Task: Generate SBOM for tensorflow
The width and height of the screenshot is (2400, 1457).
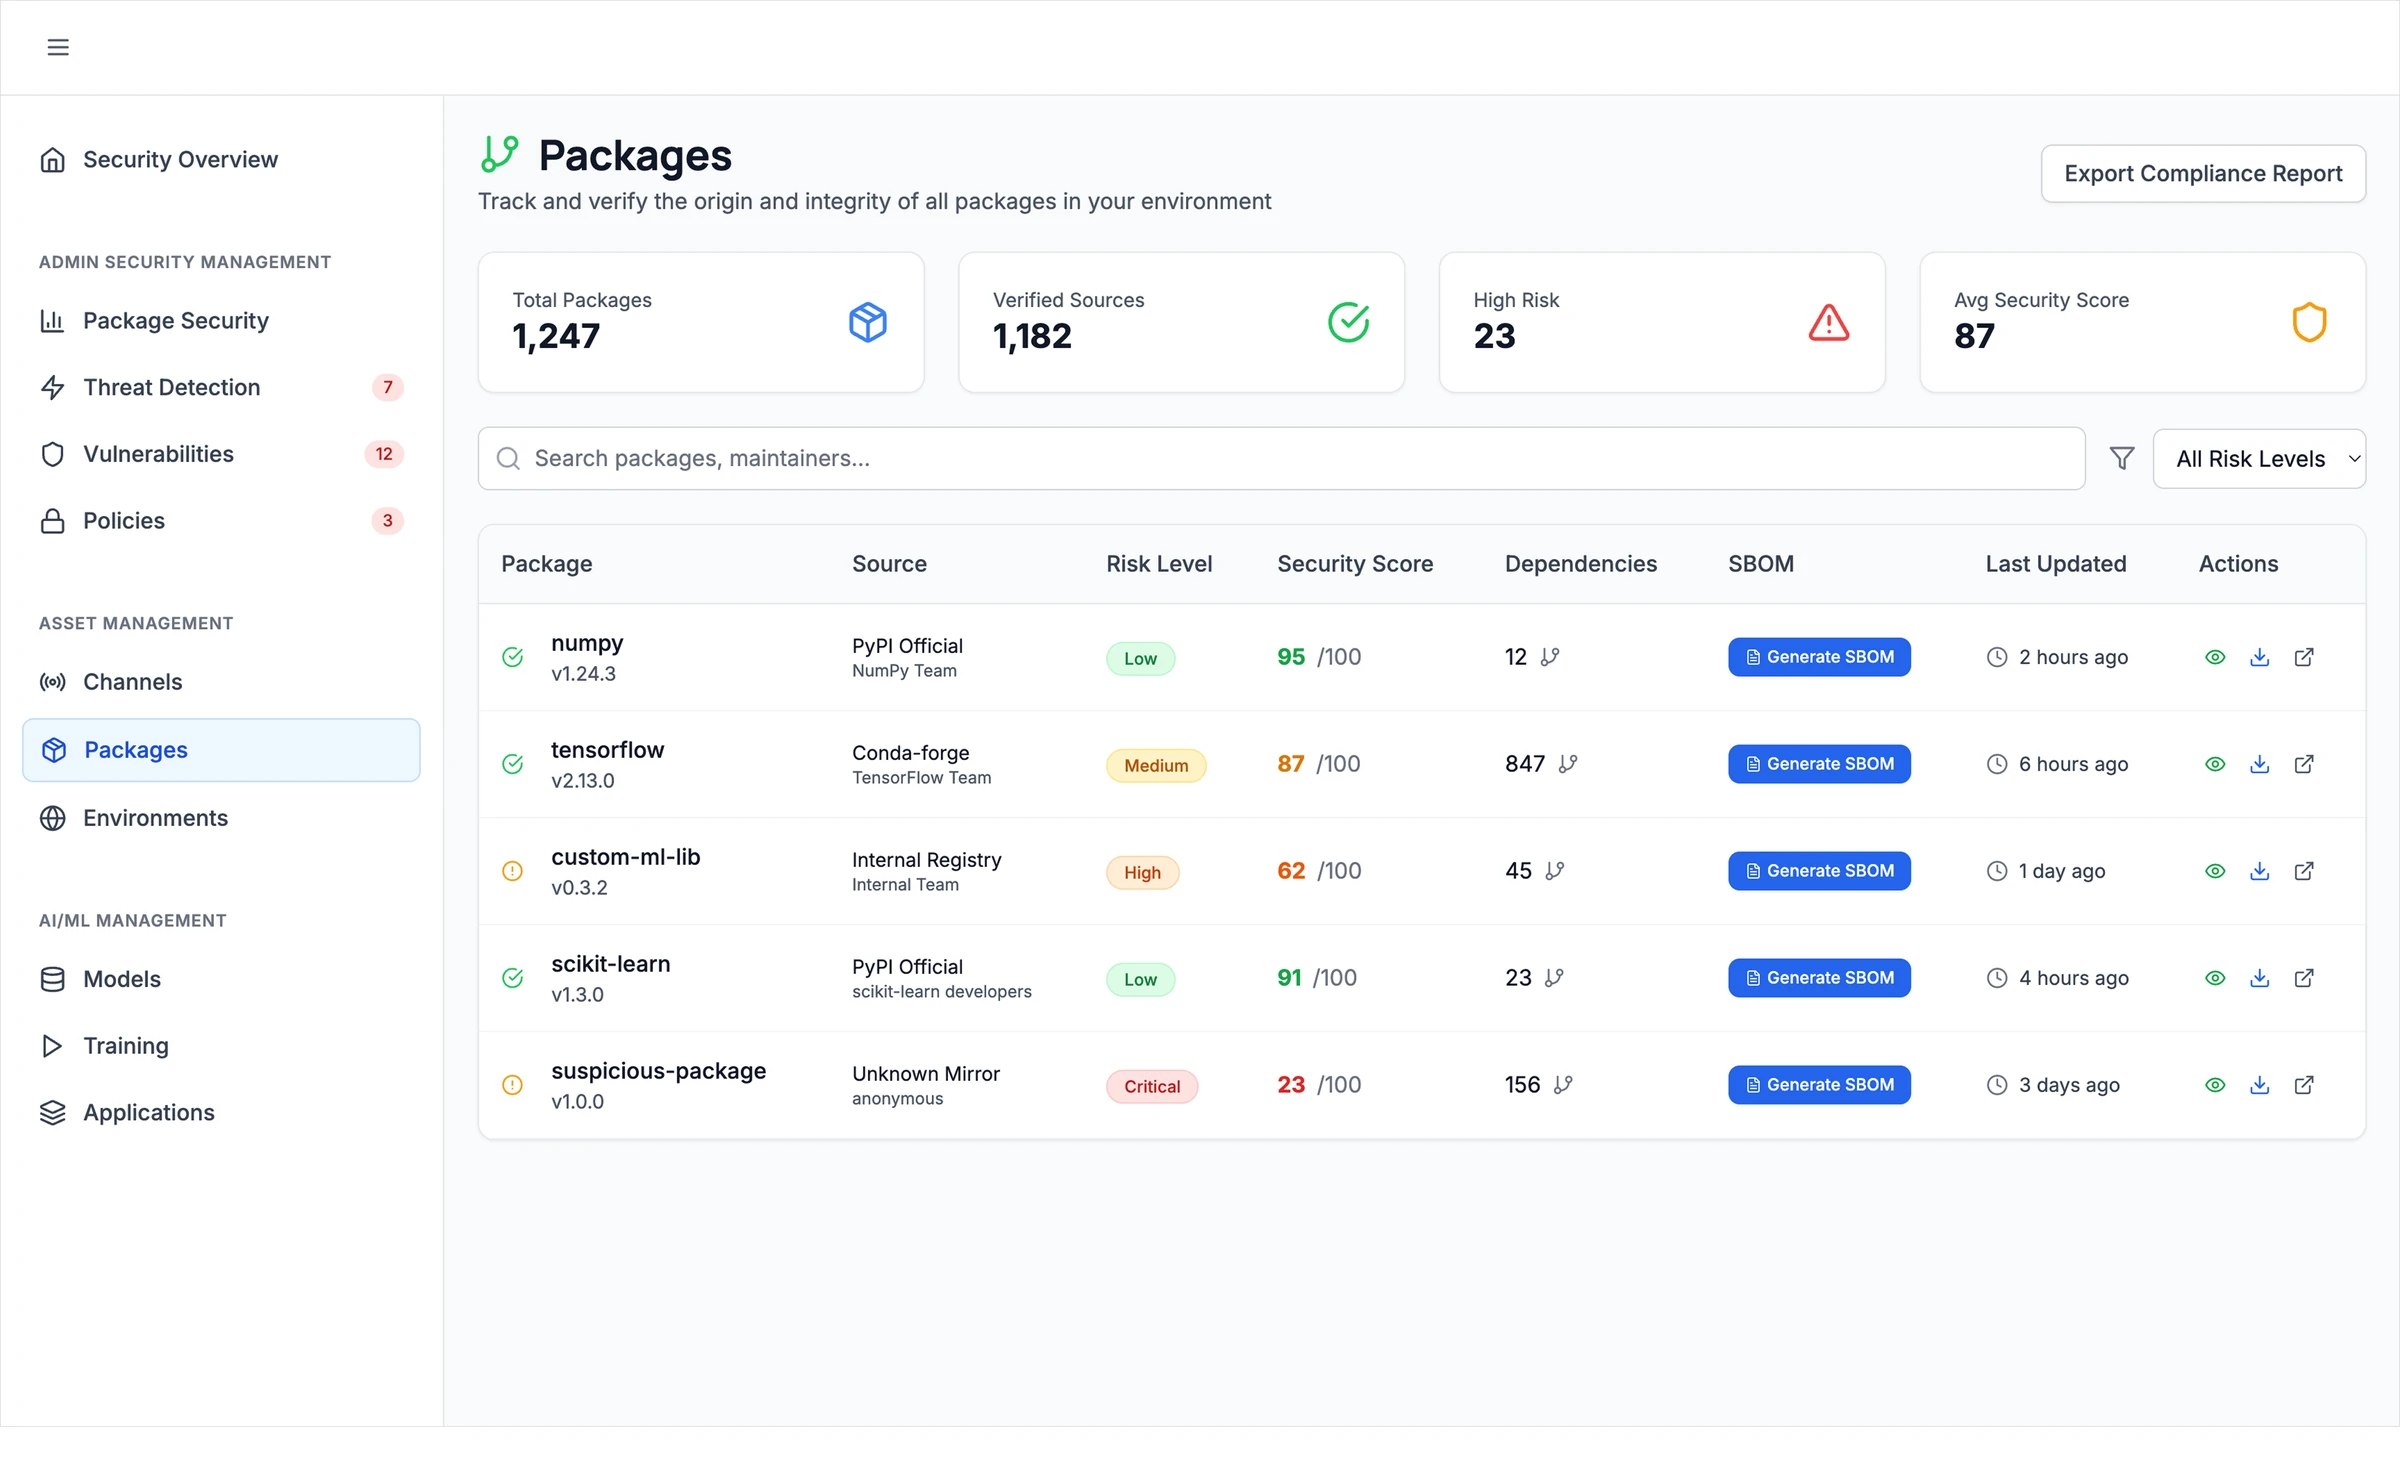Action: click(x=1819, y=764)
